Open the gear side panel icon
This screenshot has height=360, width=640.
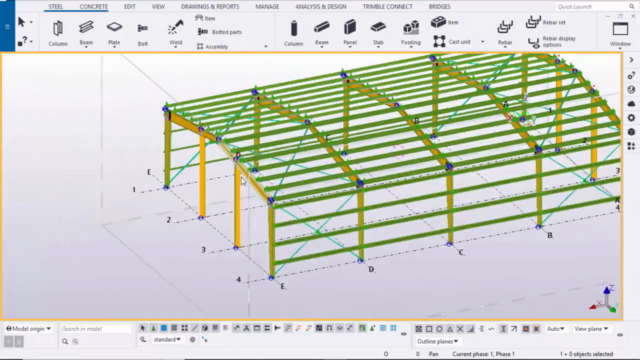[x=631, y=118]
